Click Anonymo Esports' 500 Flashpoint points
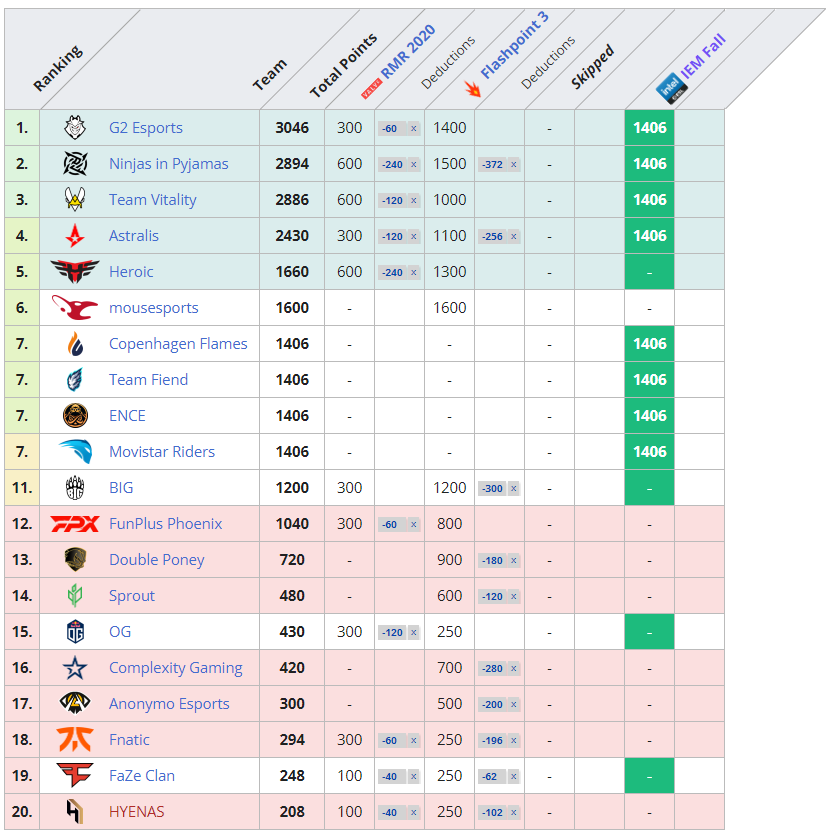The image size is (834, 837). coord(450,704)
